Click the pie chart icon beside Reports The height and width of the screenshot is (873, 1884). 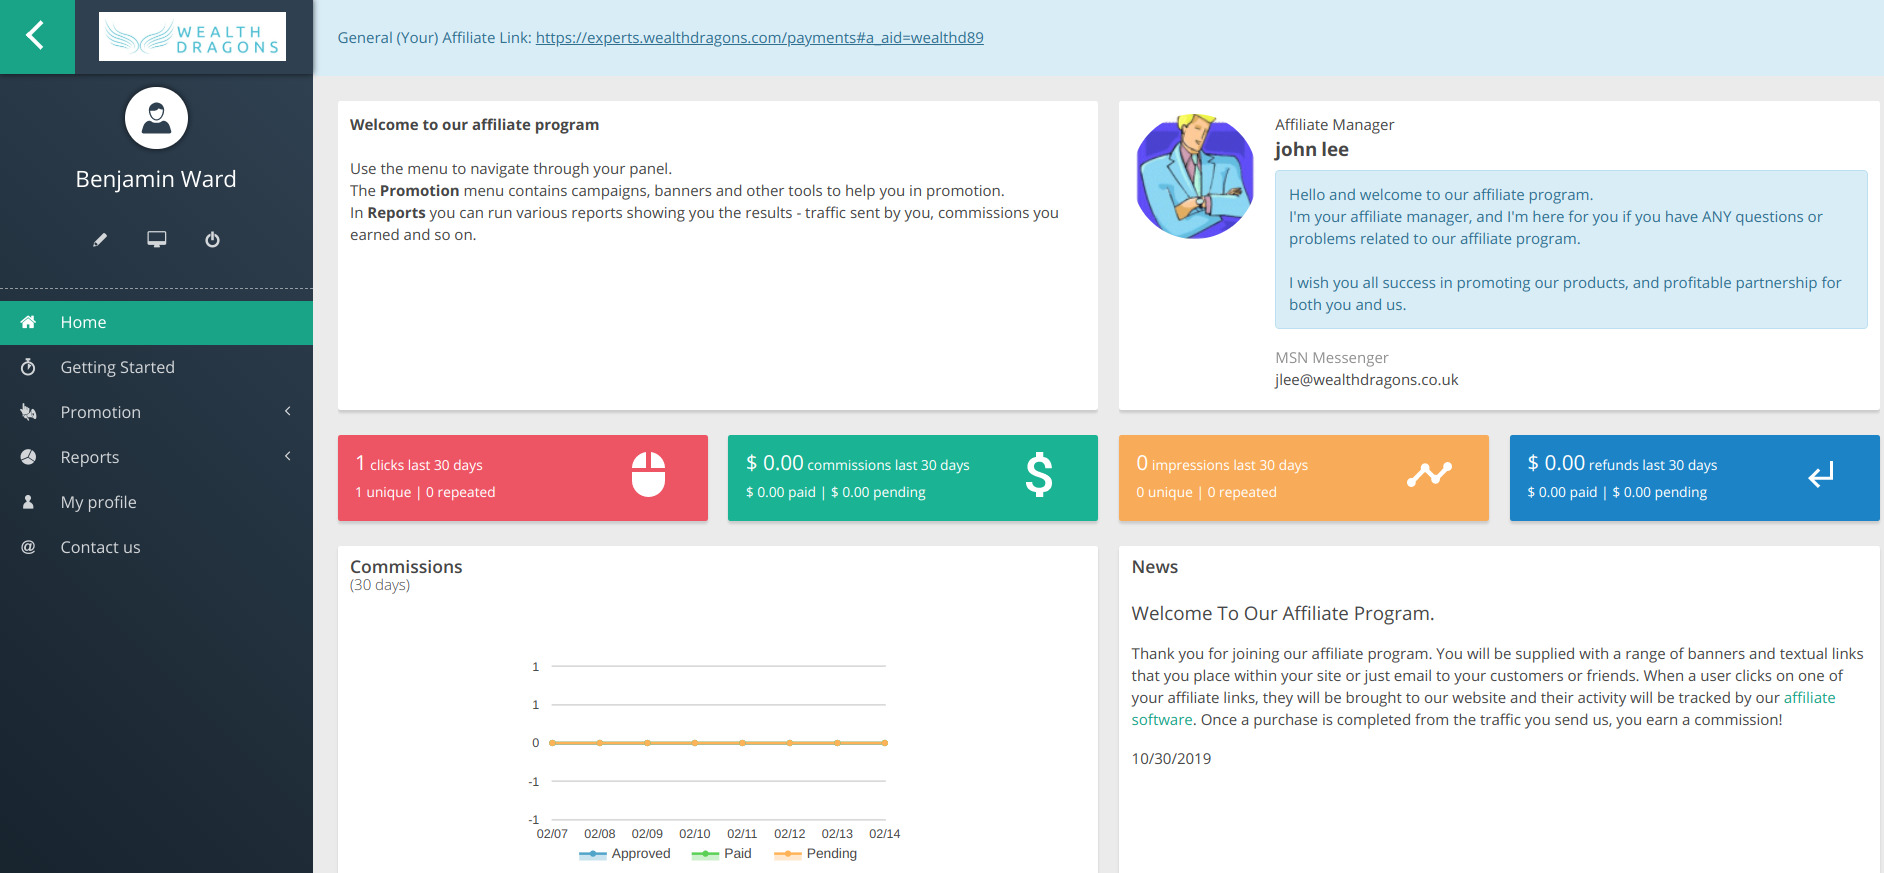28,457
